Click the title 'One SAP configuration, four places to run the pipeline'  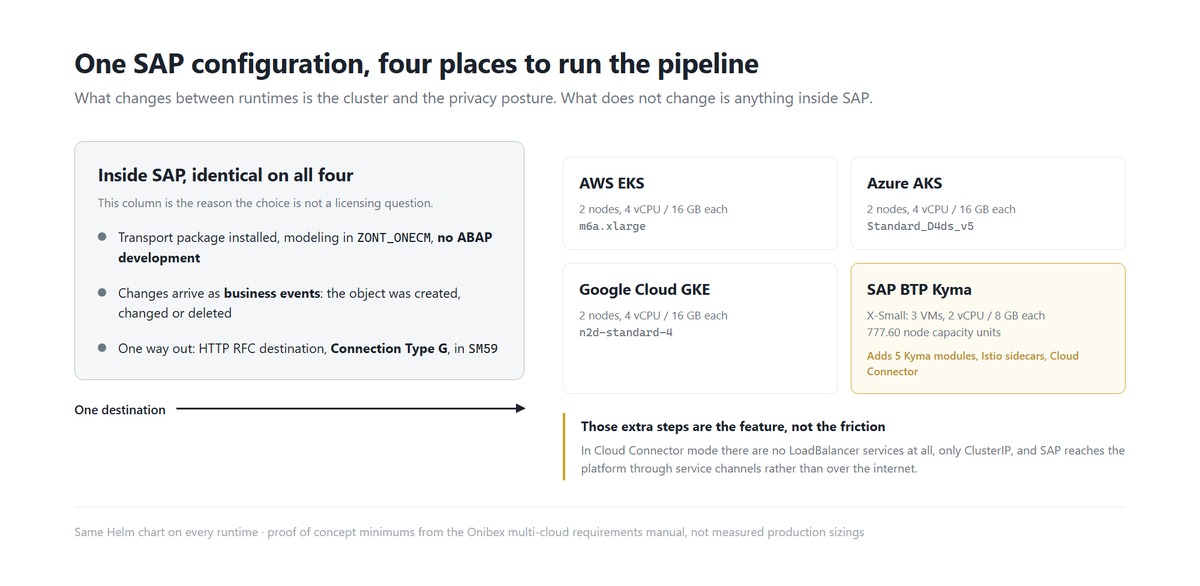[x=416, y=64]
